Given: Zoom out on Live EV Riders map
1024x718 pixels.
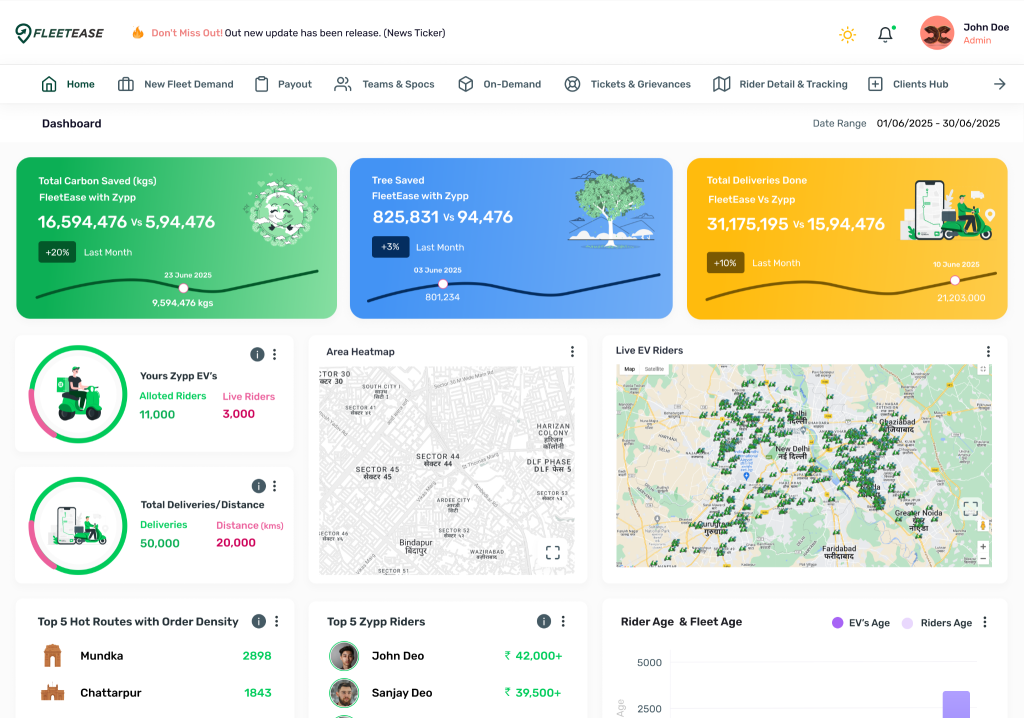Looking at the screenshot, I should tap(983, 559).
